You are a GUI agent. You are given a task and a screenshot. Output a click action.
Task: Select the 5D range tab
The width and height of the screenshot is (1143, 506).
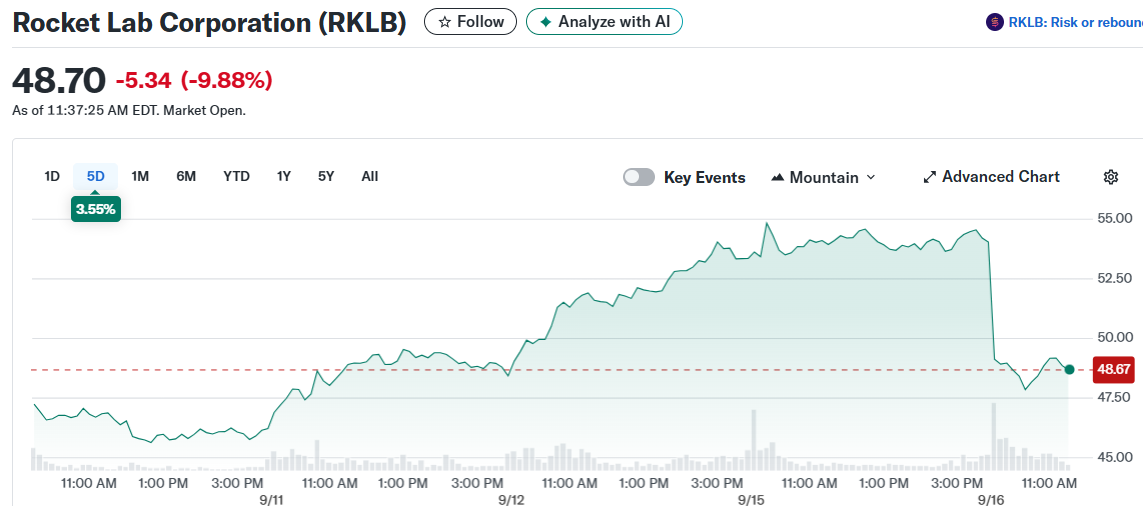(95, 176)
